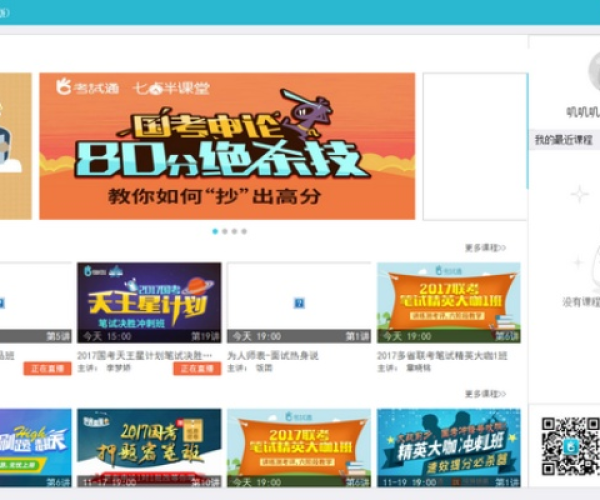This screenshot has width=600, height=500.
Task: Open the cut-off High course thumbnail
Action: [36, 448]
